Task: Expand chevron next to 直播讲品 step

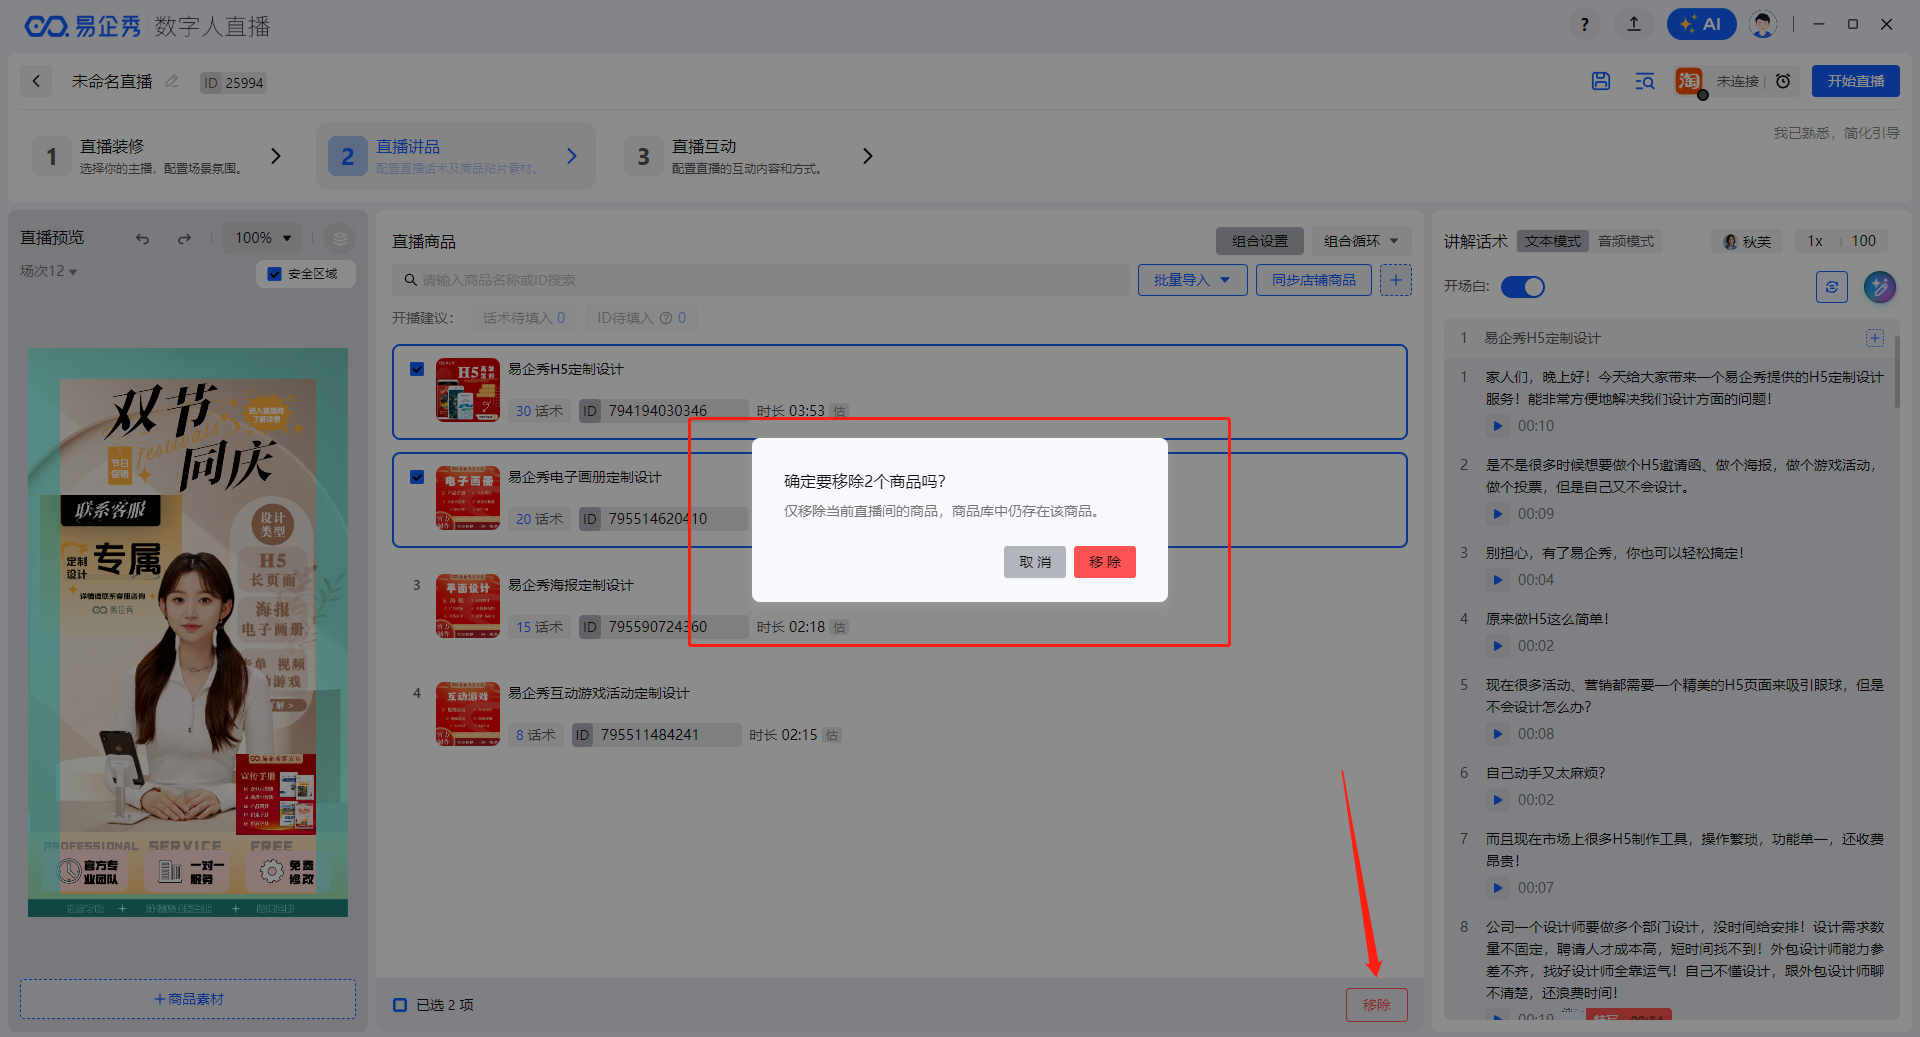Action: [x=572, y=156]
